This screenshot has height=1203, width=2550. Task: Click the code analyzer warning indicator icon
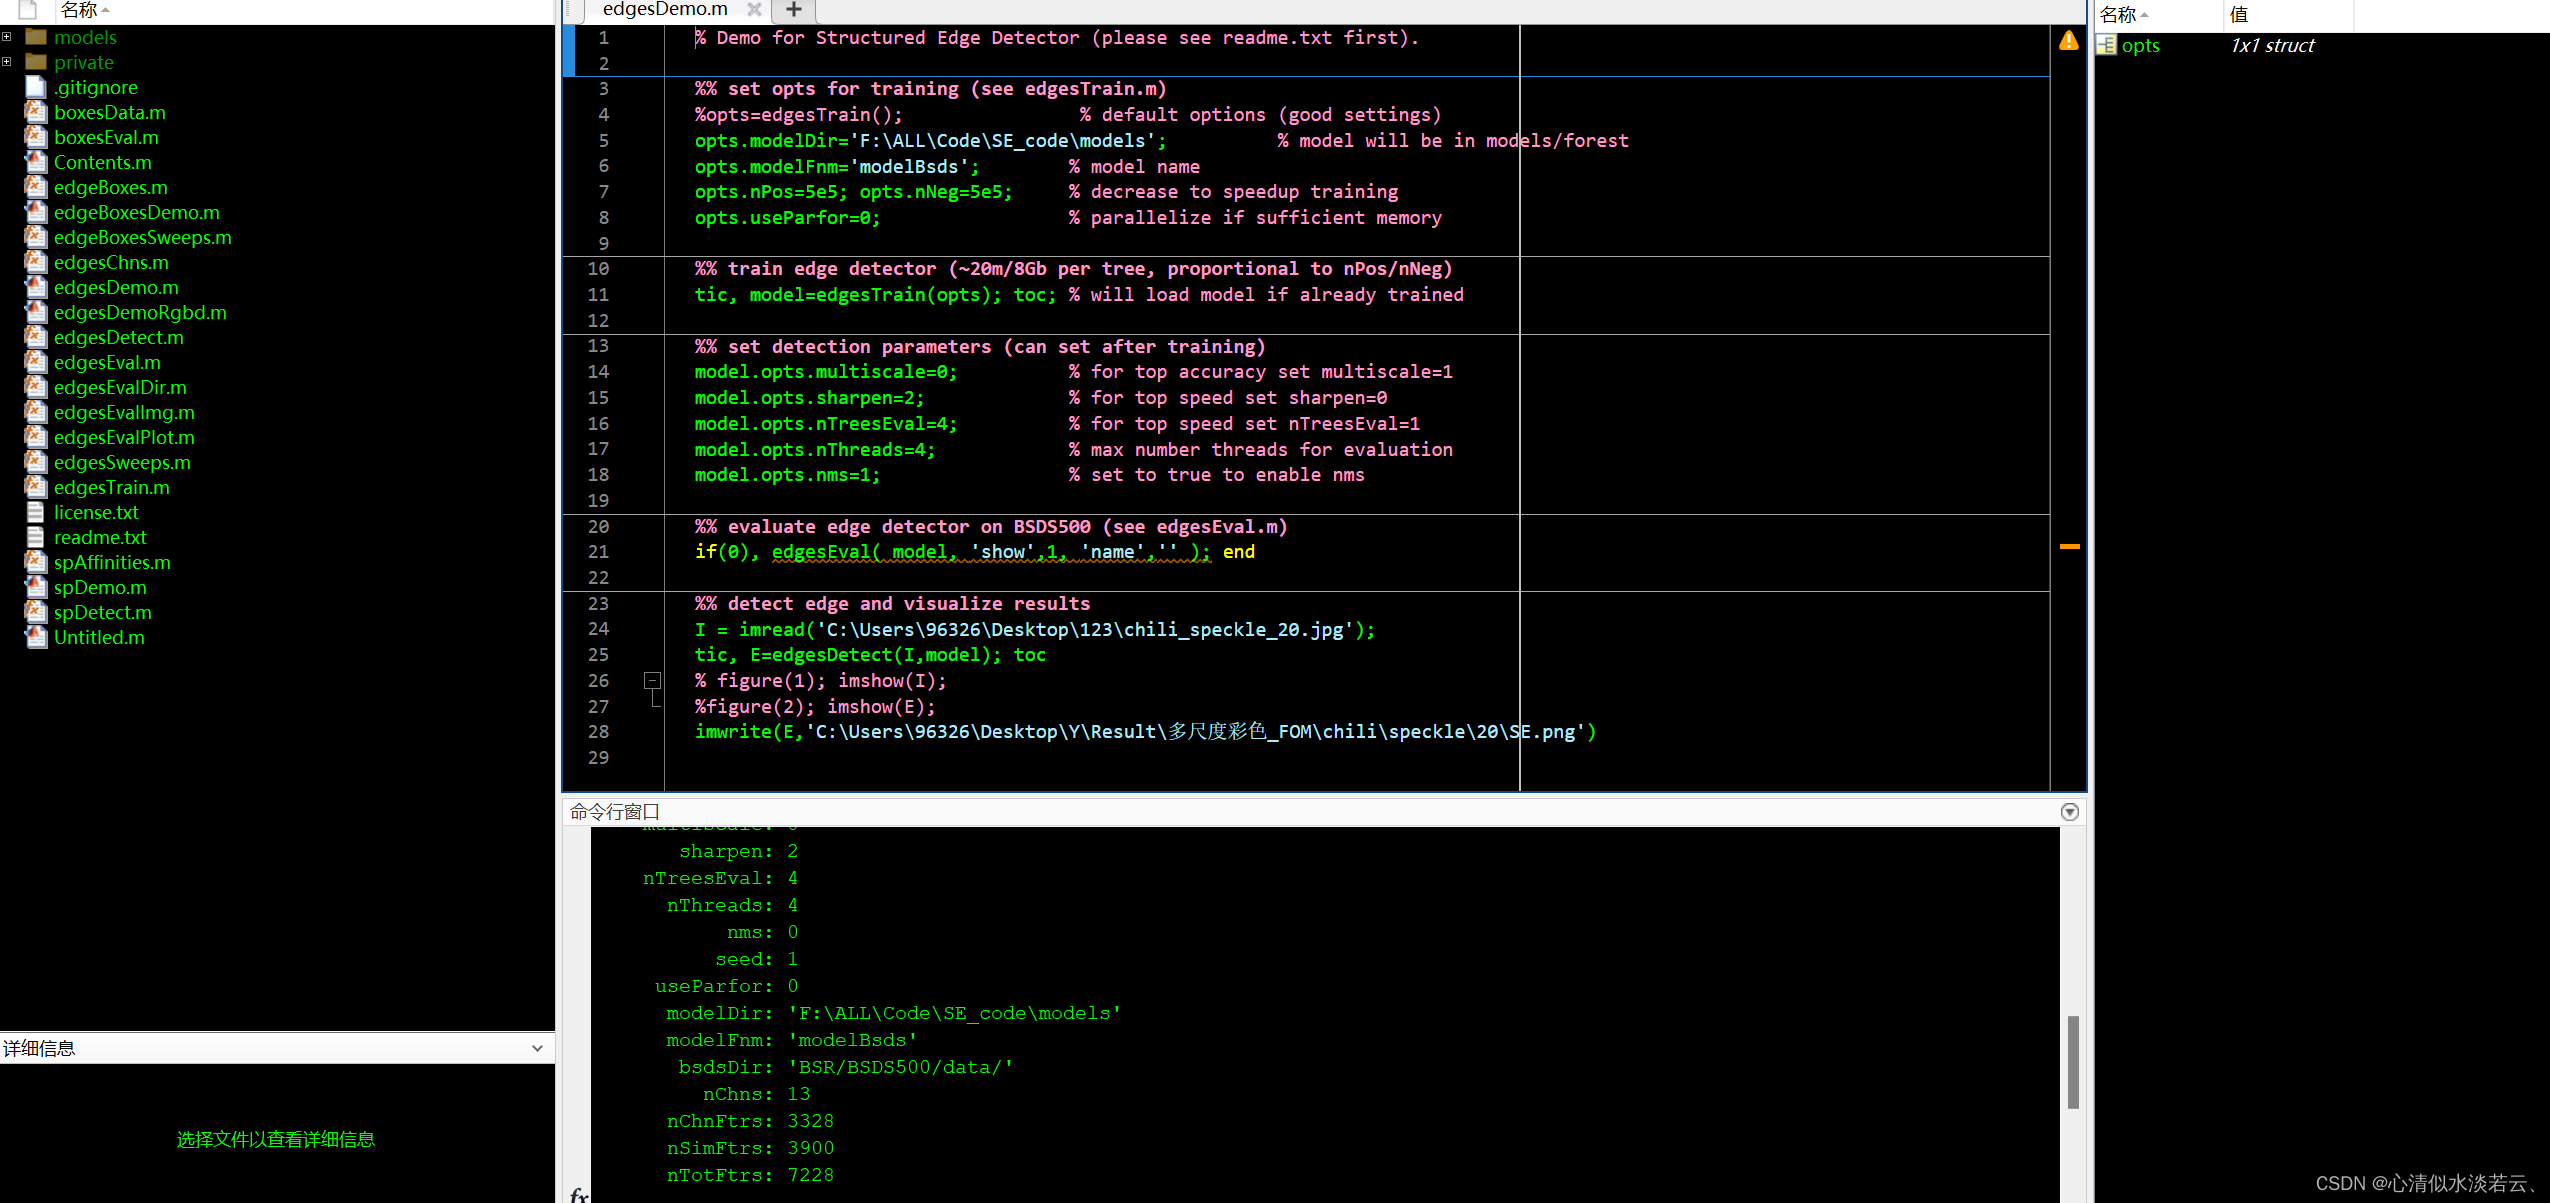coord(2069,41)
